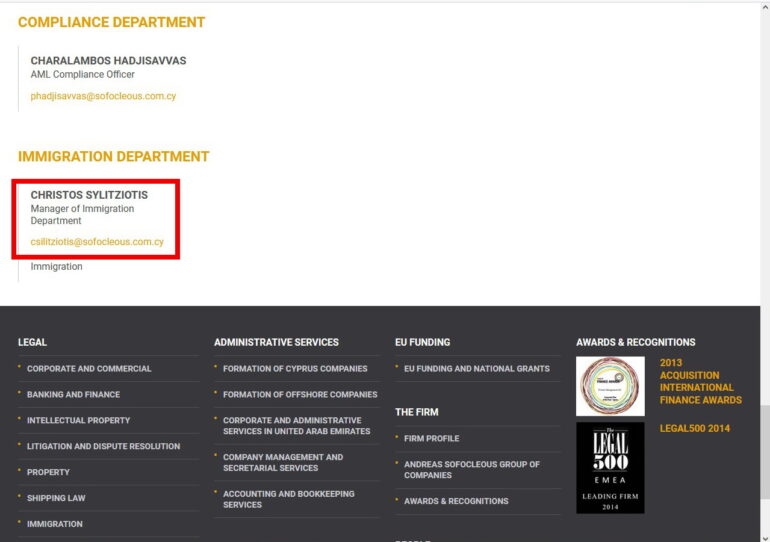
Task: Open Formation of Offshore Companies link
Action: coord(300,395)
